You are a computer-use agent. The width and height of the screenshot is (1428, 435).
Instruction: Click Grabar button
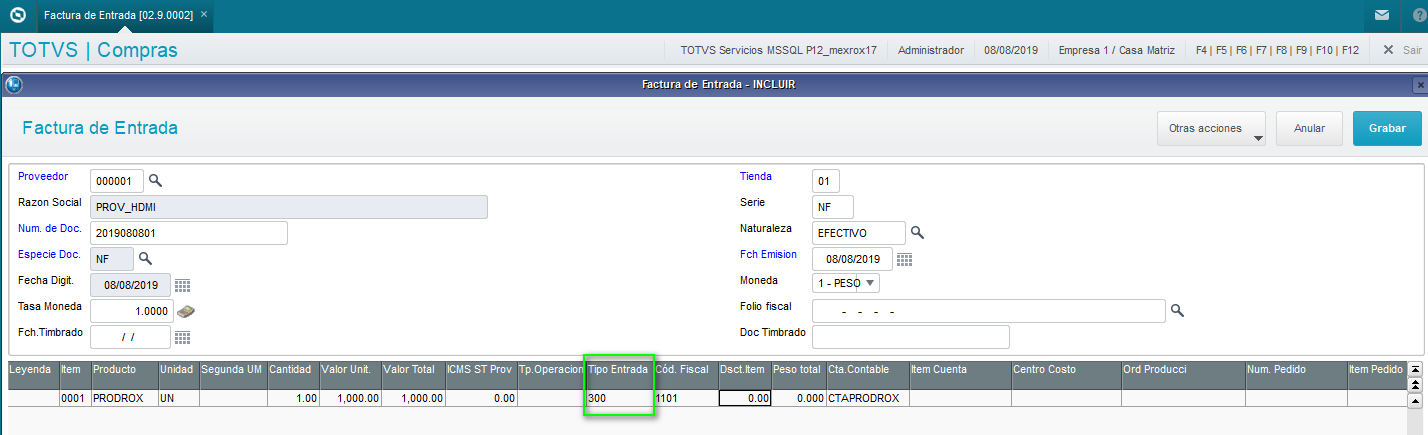click(1387, 128)
